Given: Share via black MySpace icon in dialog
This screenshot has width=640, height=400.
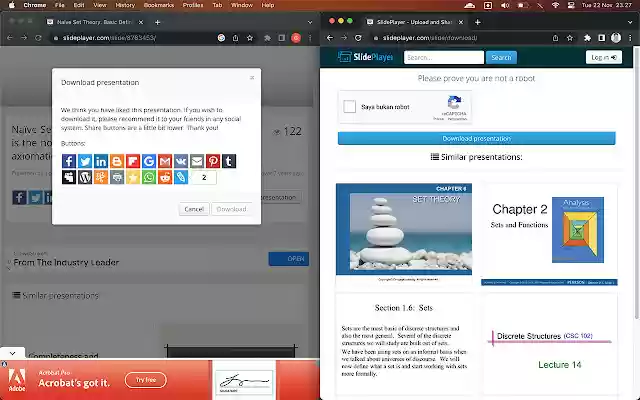Looking at the screenshot, I should click(x=69, y=177).
